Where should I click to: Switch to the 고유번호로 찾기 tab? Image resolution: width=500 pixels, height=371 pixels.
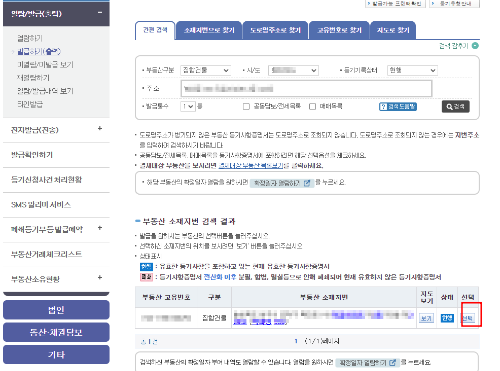point(339,30)
